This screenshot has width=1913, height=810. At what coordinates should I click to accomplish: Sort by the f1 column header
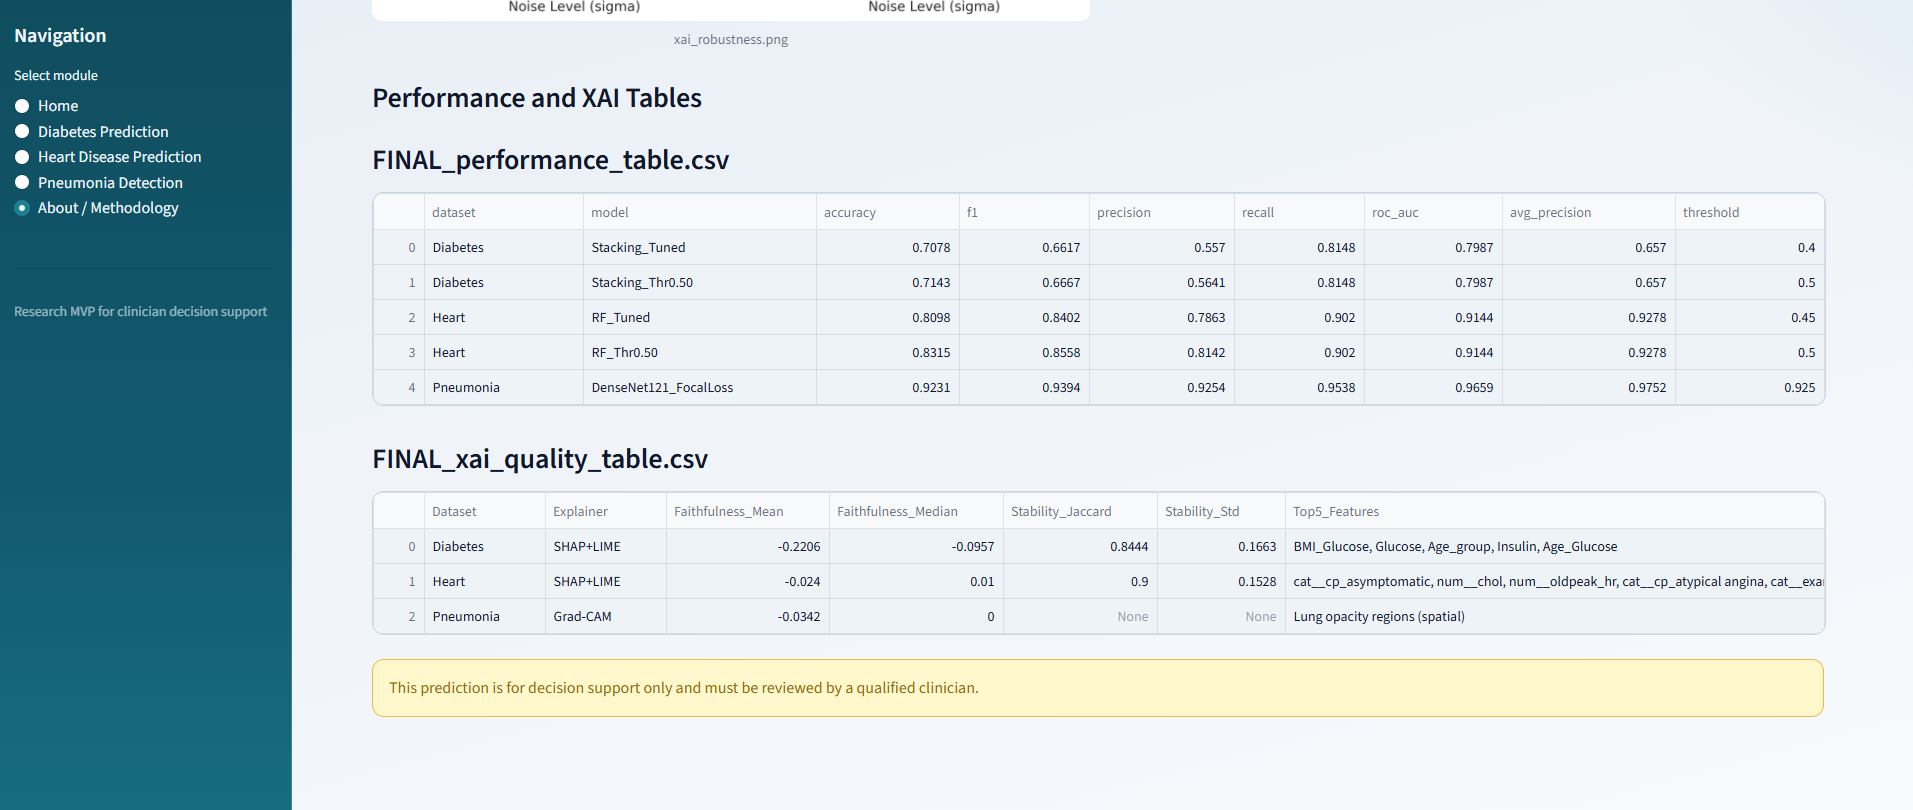point(1024,212)
